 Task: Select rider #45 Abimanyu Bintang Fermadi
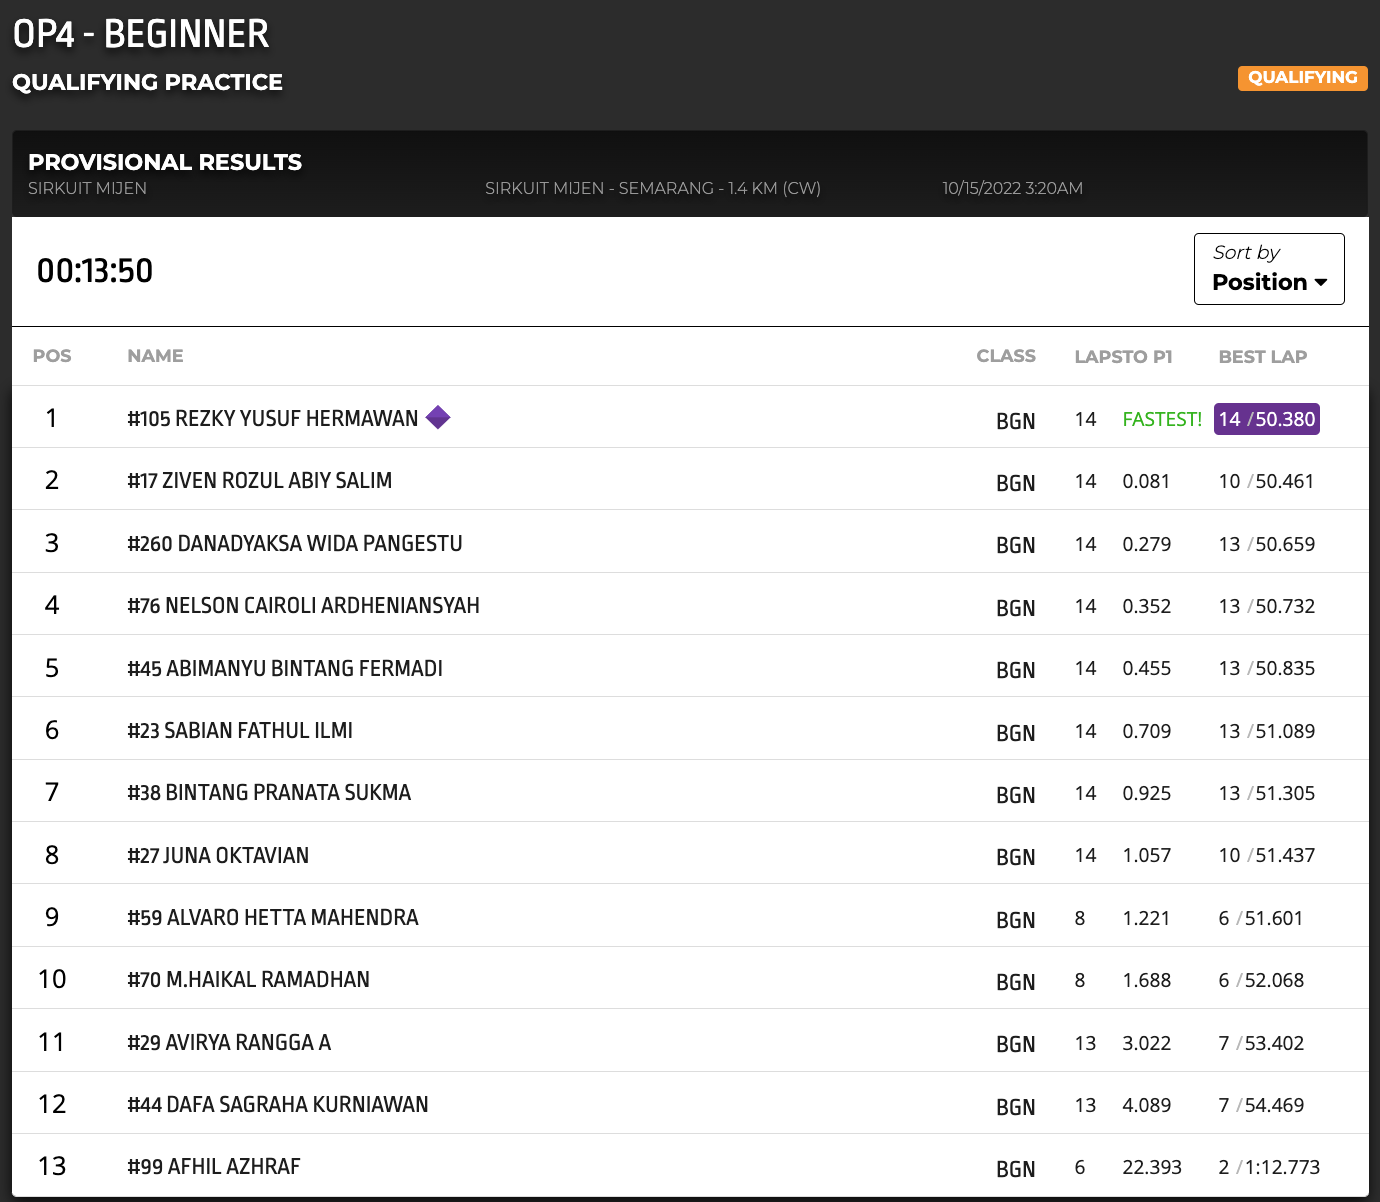coord(284,669)
